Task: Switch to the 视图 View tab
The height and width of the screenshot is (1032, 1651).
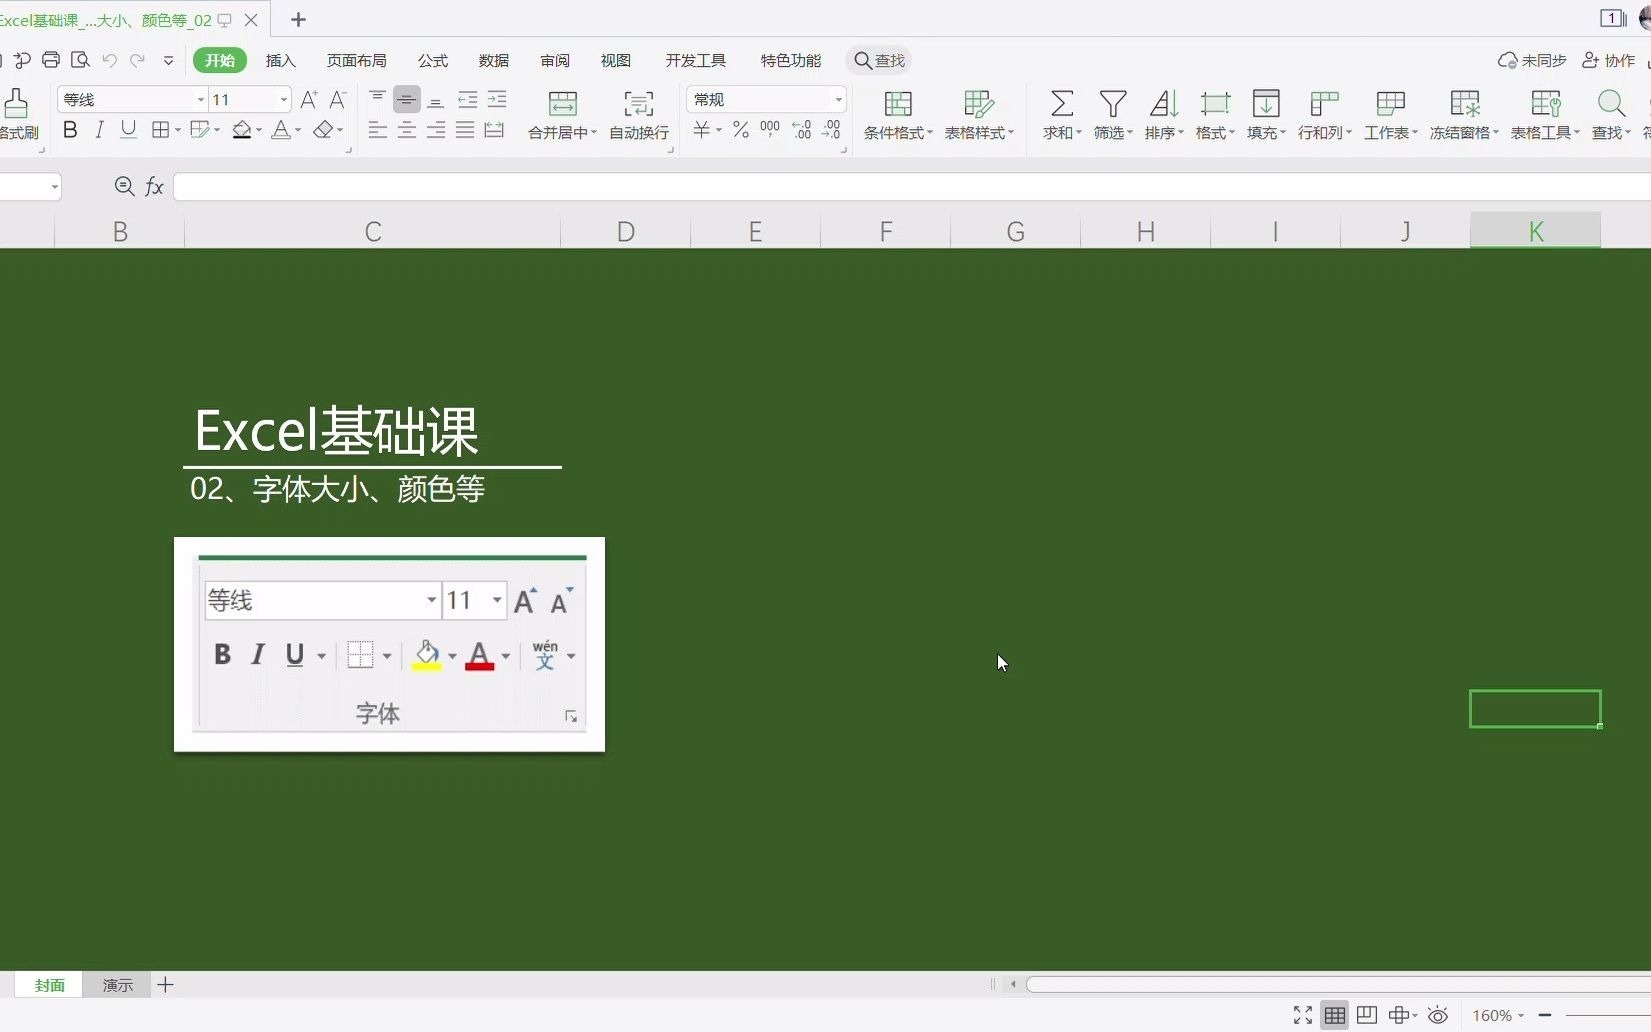Action: click(x=616, y=61)
